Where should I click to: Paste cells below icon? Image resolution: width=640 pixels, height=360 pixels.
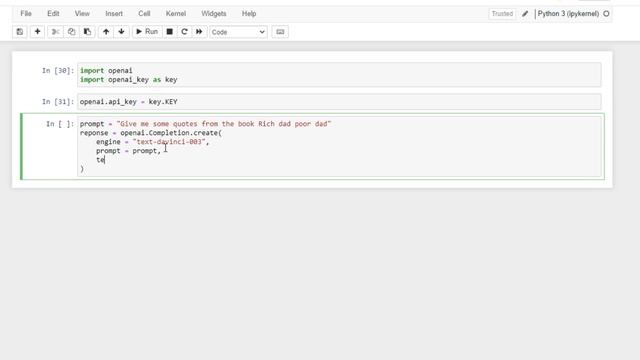tap(87, 32)
